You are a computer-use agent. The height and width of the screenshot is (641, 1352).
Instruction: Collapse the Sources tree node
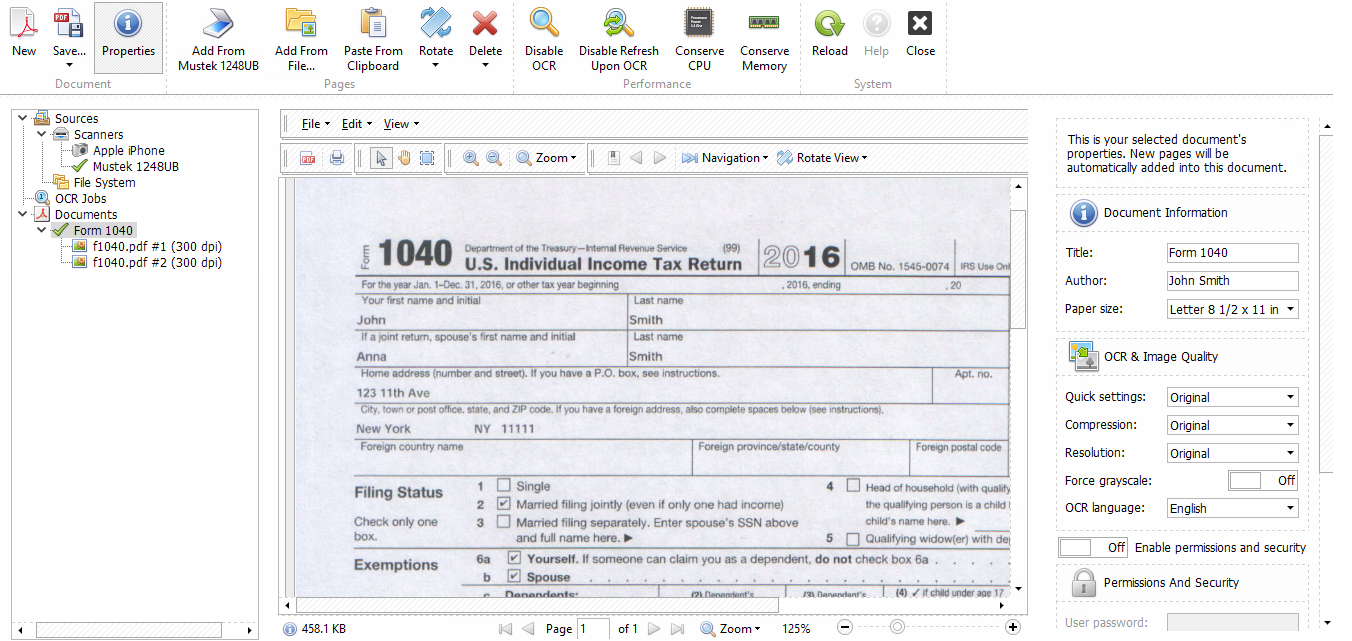pos(23,118)
